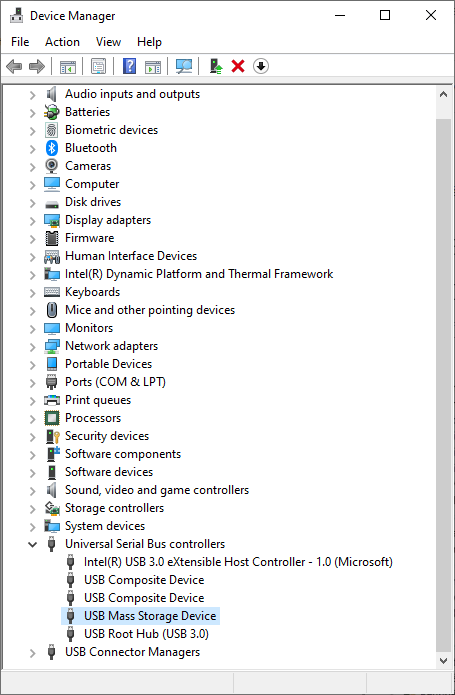Open the Properties toolbar icon
Screen dimensions: 455x695
98,66
